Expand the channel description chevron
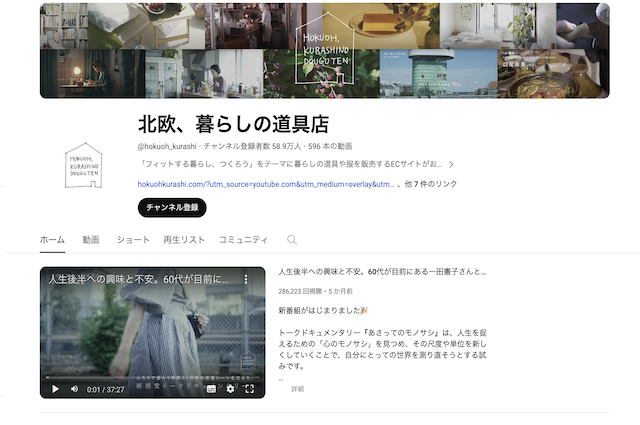This screenshot has width=640, height=425. (451, 165)
